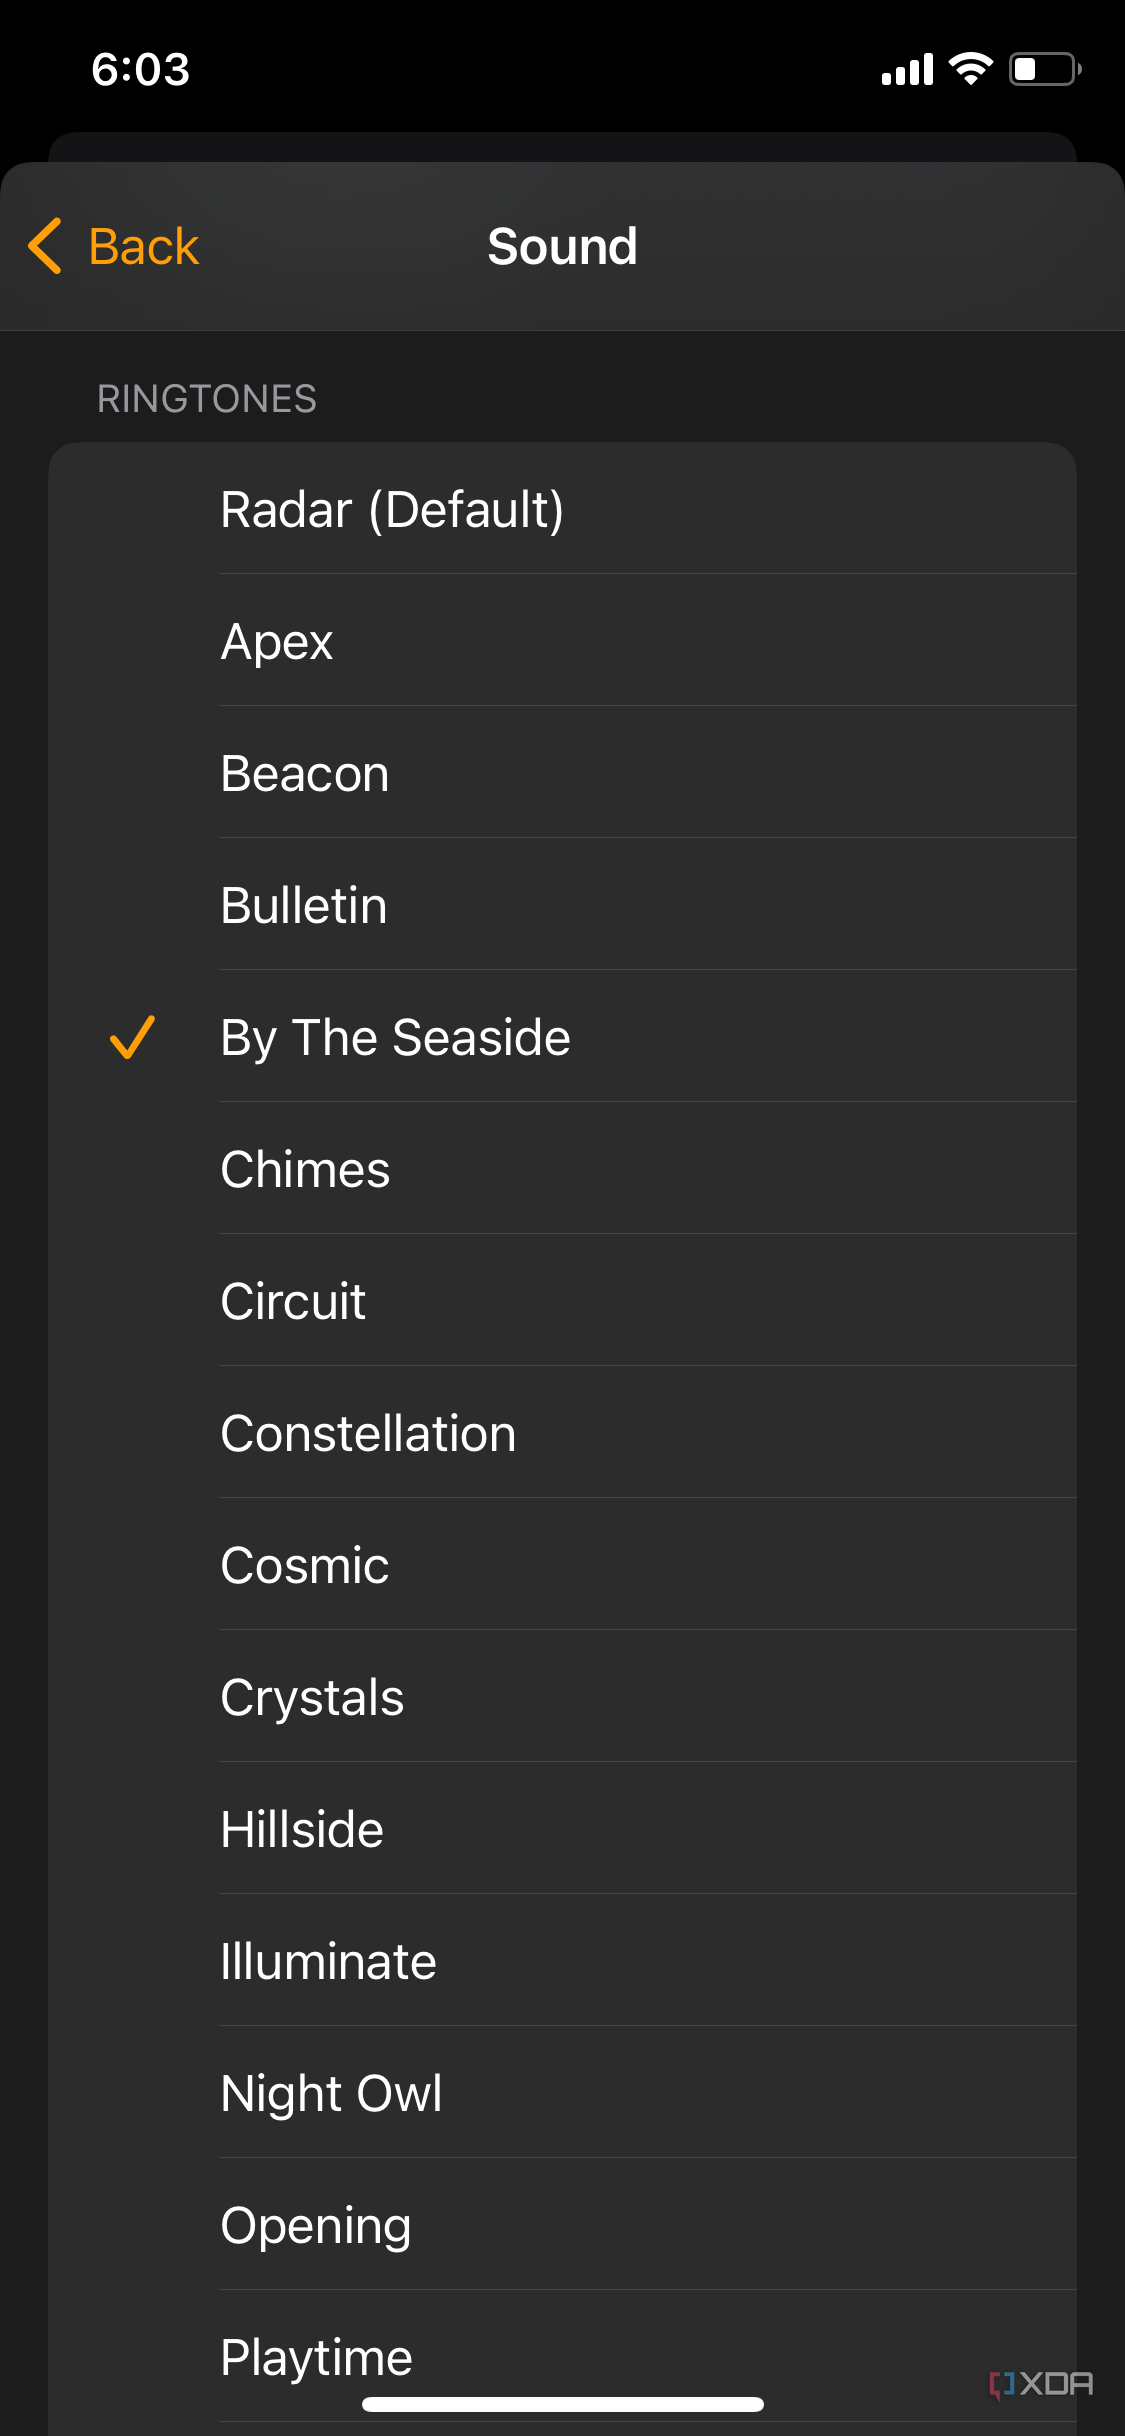The image size is (1125, 2436).
Task: Tap the orange checkmark beside By The Seaside
Action: 132,1037
